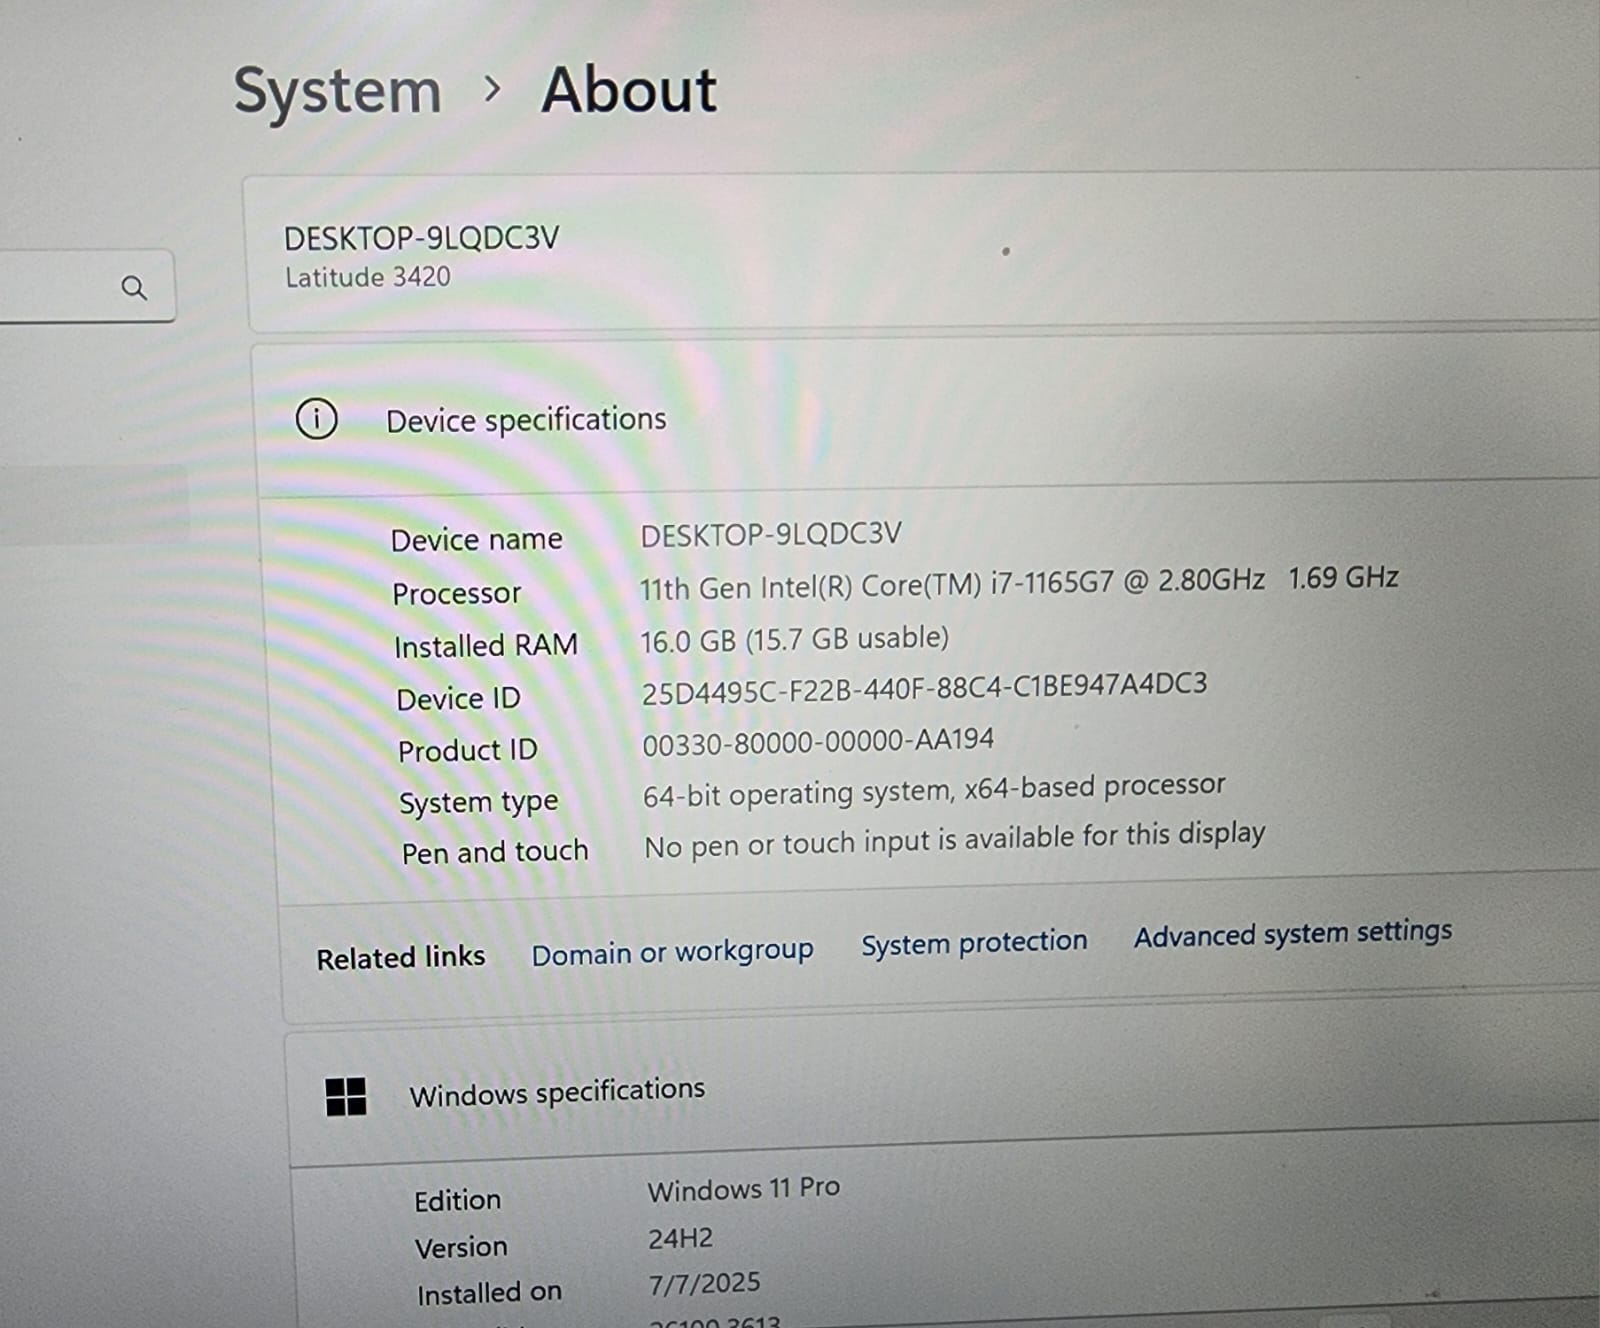Click the Windows logo icon
Image resolution: width=1600 pixels, height=1328 pixels.
[346, 1096]
